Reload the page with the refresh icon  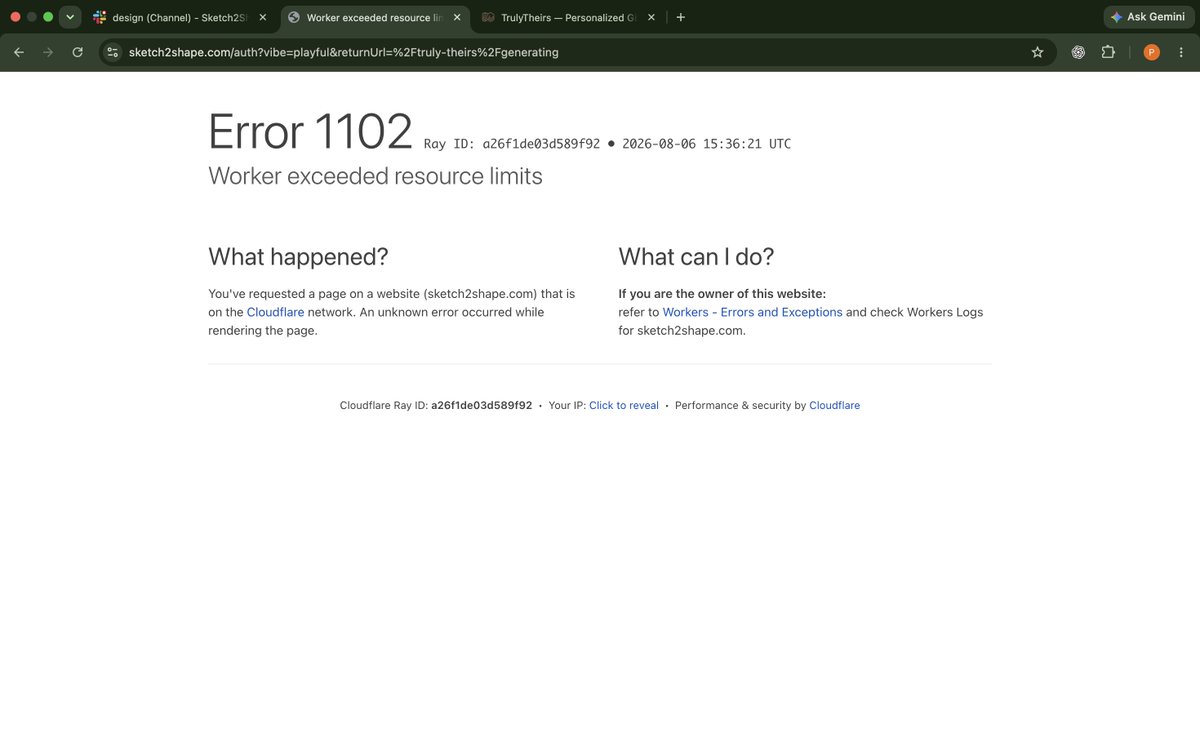click(77, 52)
